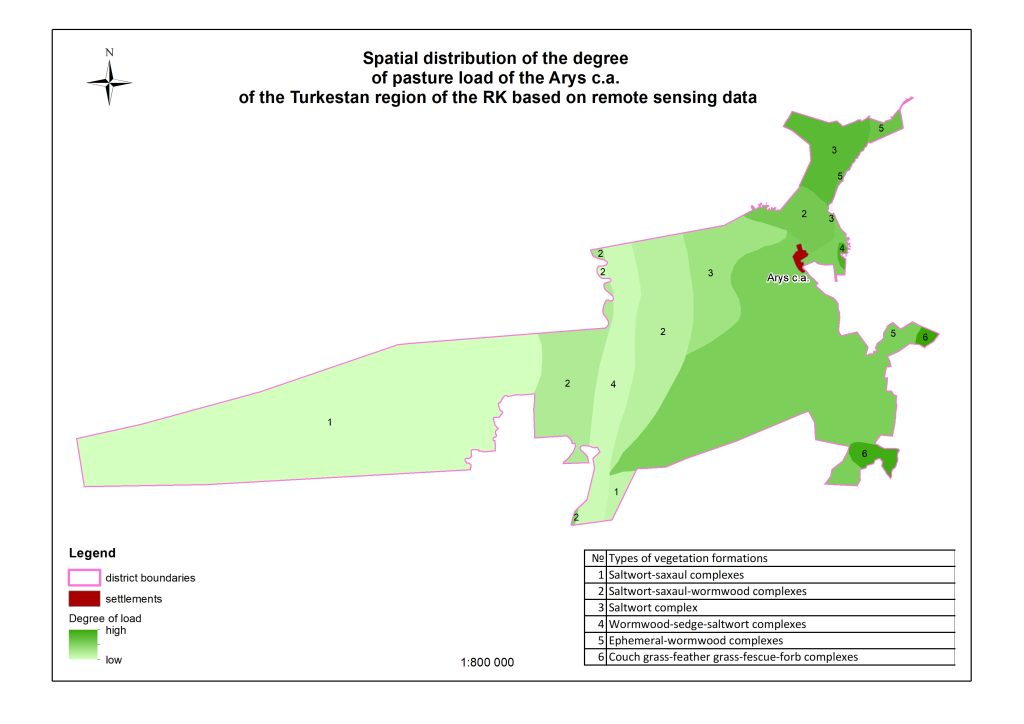The height and width of the screenshot is (724, 1024).
Task: Select the 'Saltwort-saxaul-wormwood complexes' table row
Action: 771,591
